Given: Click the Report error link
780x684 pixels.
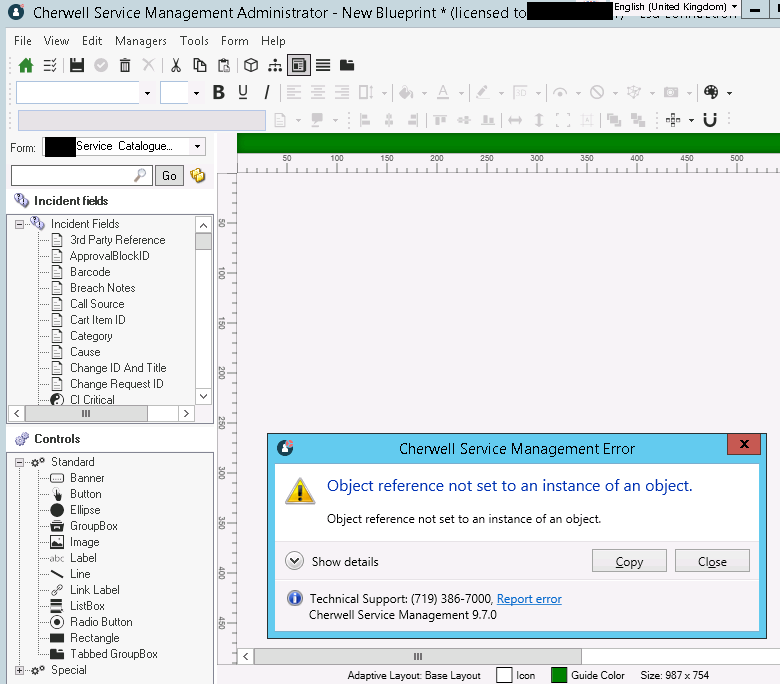Looking at the screenshot, I should coord(529,599).
